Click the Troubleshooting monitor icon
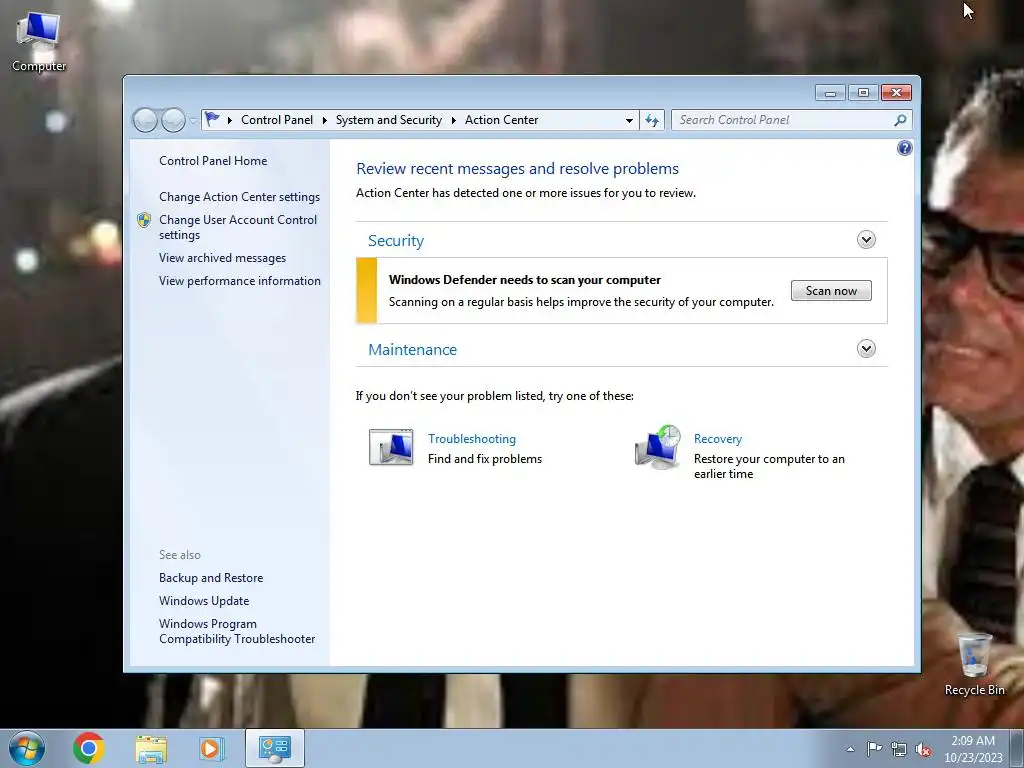The width and height of the screenshot is (1024, 768). click(391, 447)
